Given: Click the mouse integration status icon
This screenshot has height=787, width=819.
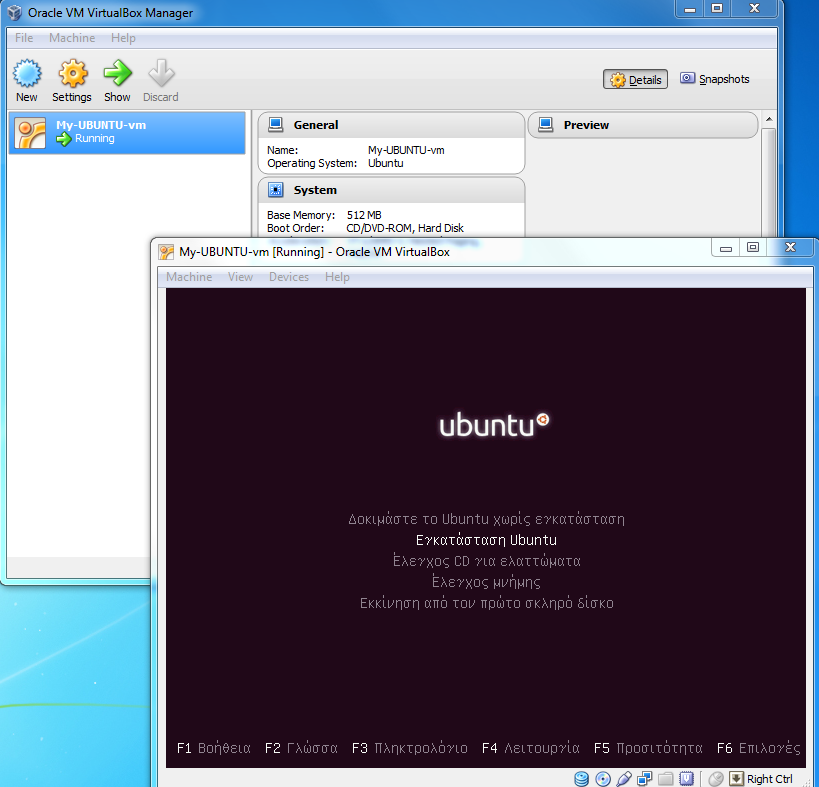Looking at the screenshot, I should [x=716, y=779].
